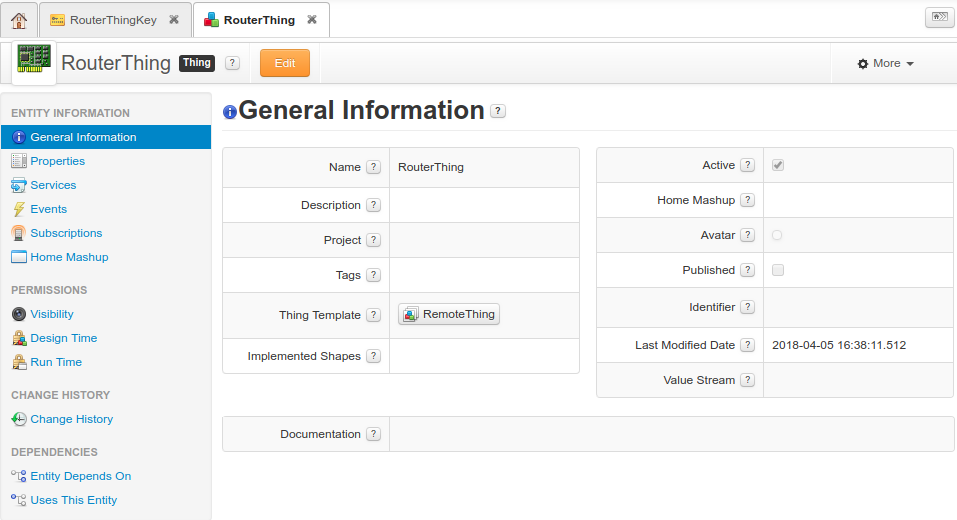Click the help icon next to Description
The width and height of the screenshot is (957, 520).
tap(373, 205)
